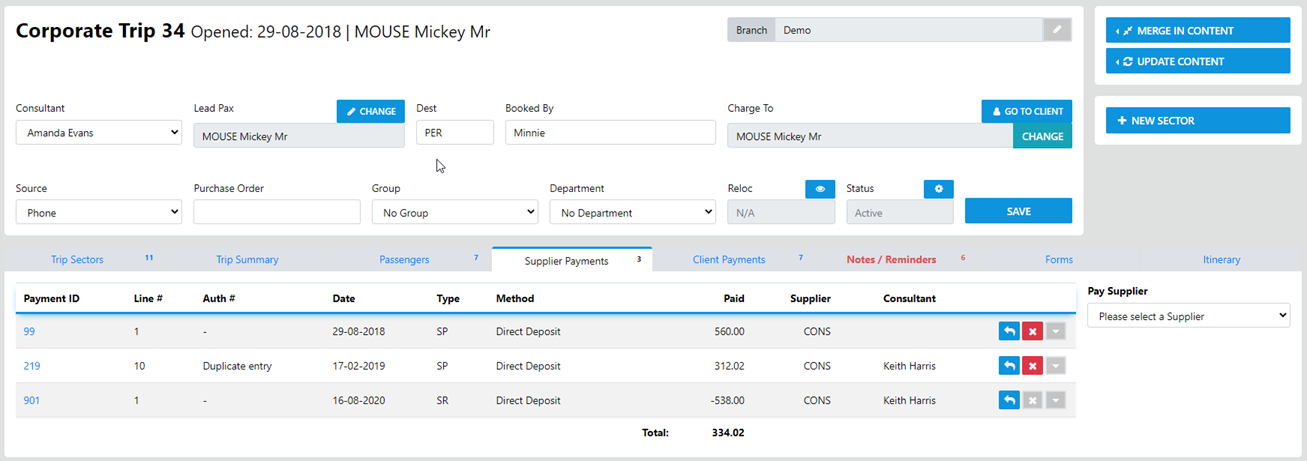
Task: Open the Notes / Reminders tab
Action: tap(891, 260)
